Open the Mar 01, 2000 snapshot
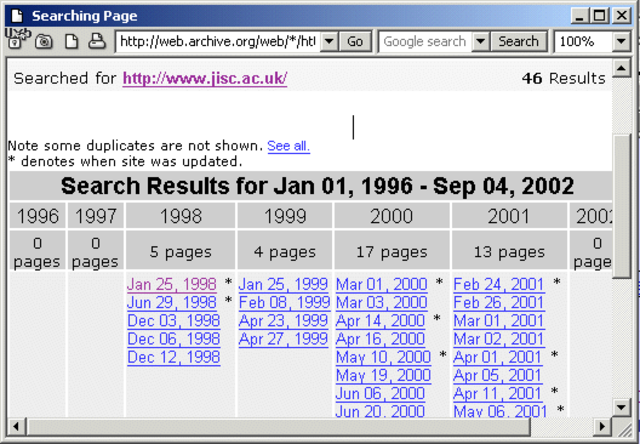This screenshot has height=444, width=640. click(x=382, y=284)
